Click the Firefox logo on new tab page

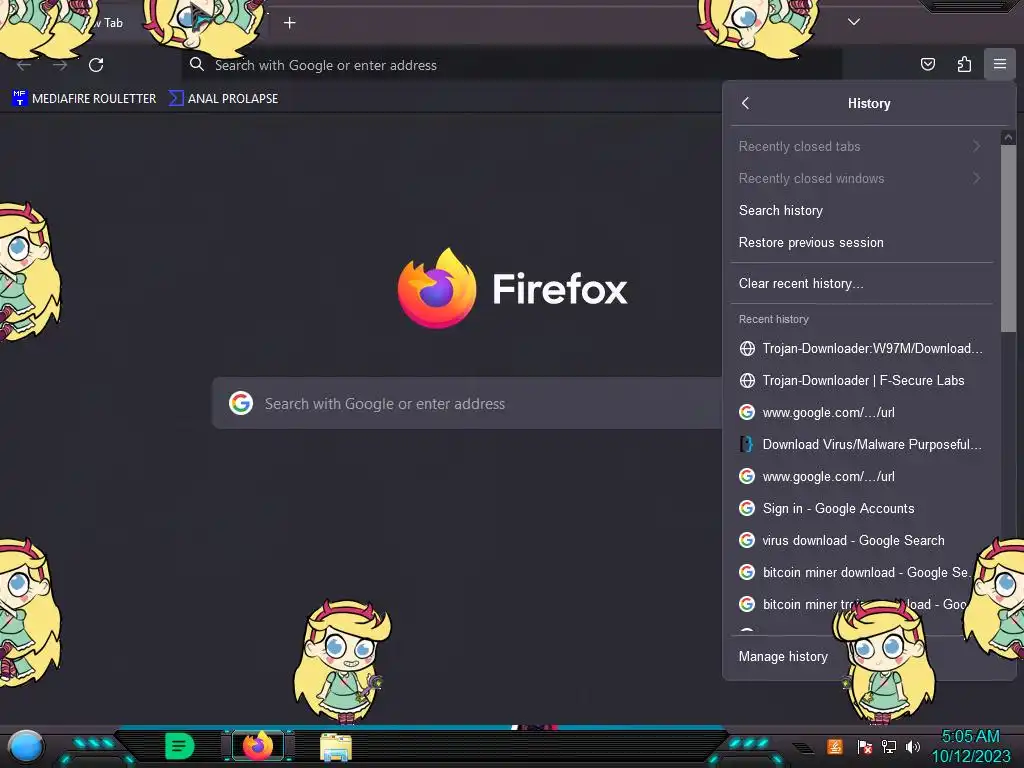coord(512,288)
